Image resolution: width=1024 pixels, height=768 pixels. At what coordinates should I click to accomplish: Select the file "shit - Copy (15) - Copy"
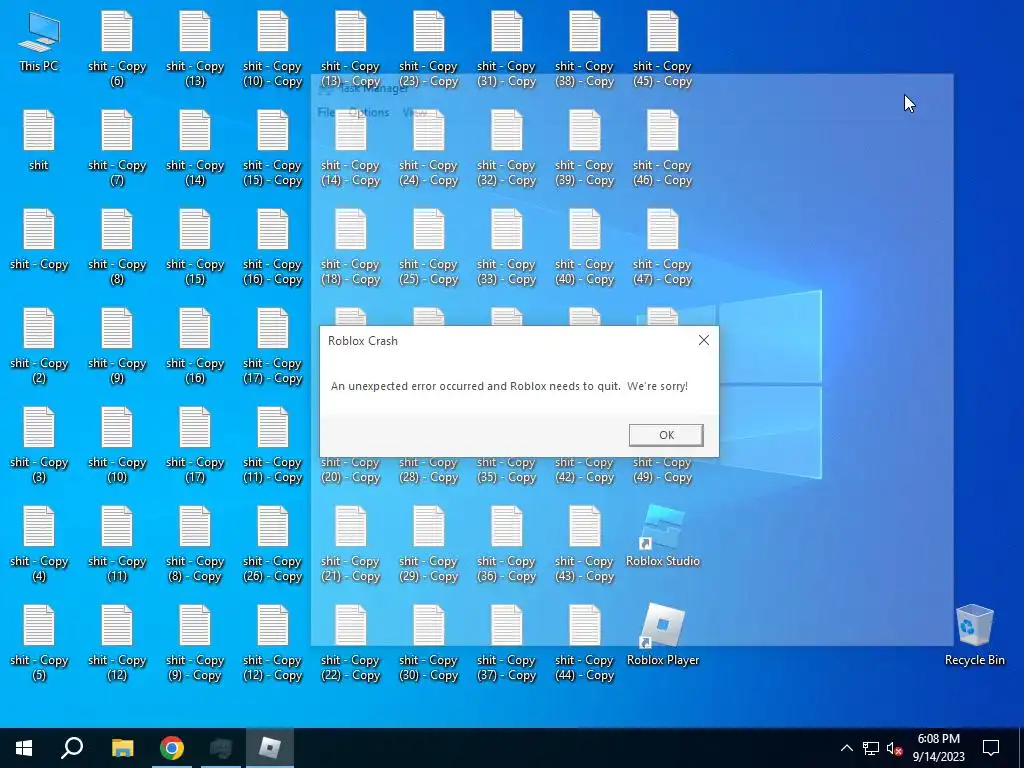pos(272,148)
